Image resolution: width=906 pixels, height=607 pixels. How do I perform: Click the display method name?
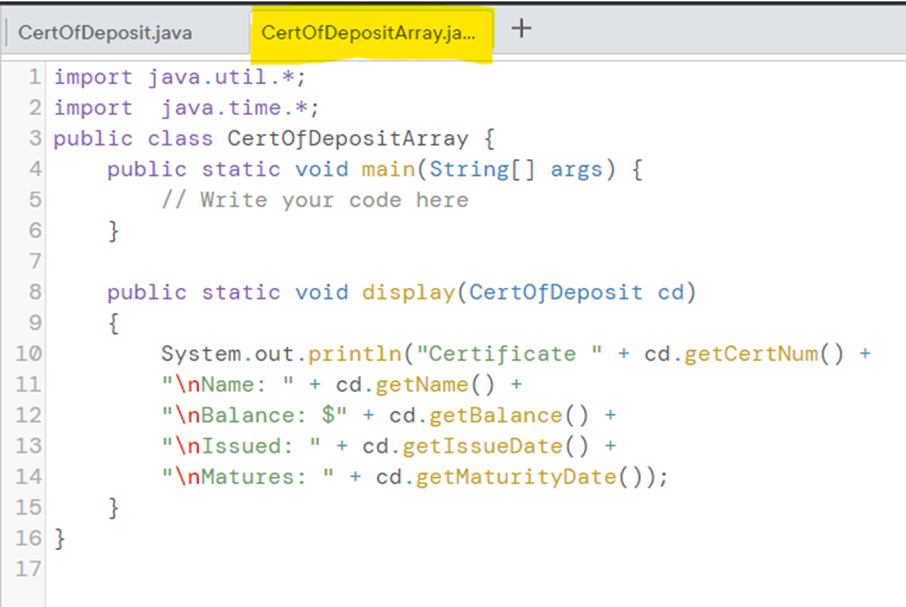[409, 292]
